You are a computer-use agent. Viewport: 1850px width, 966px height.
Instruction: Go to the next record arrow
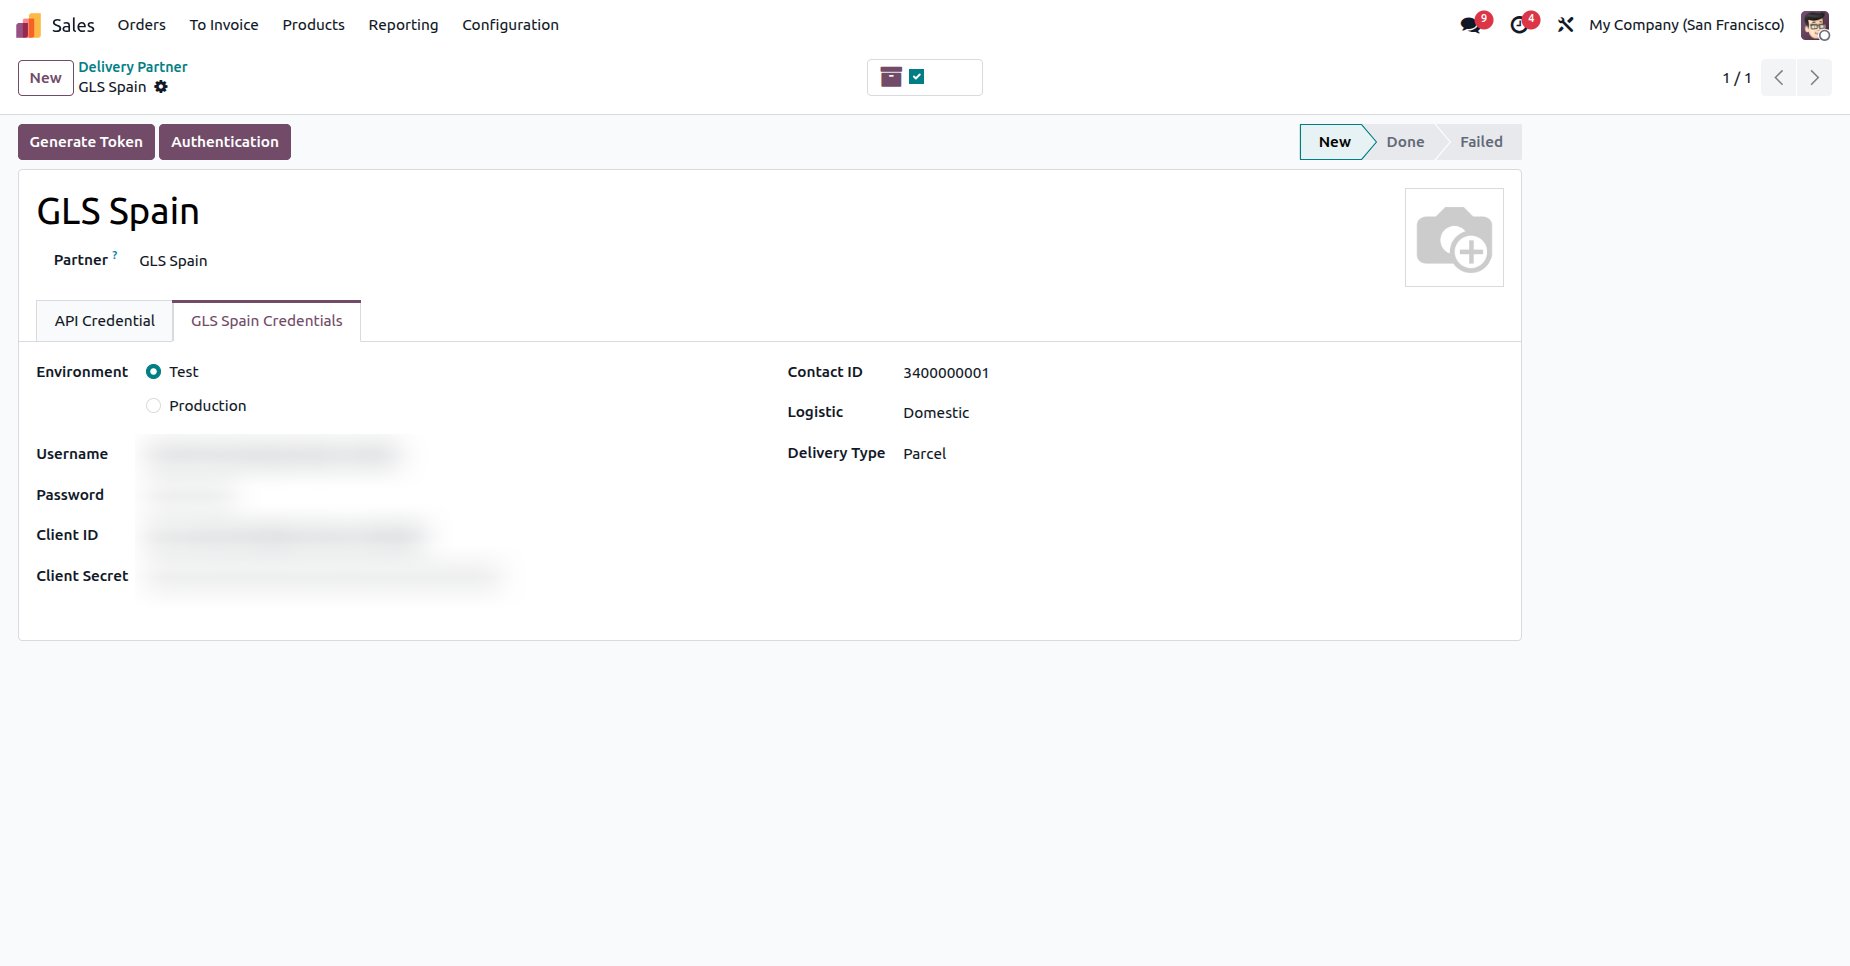coord(1814,78)
